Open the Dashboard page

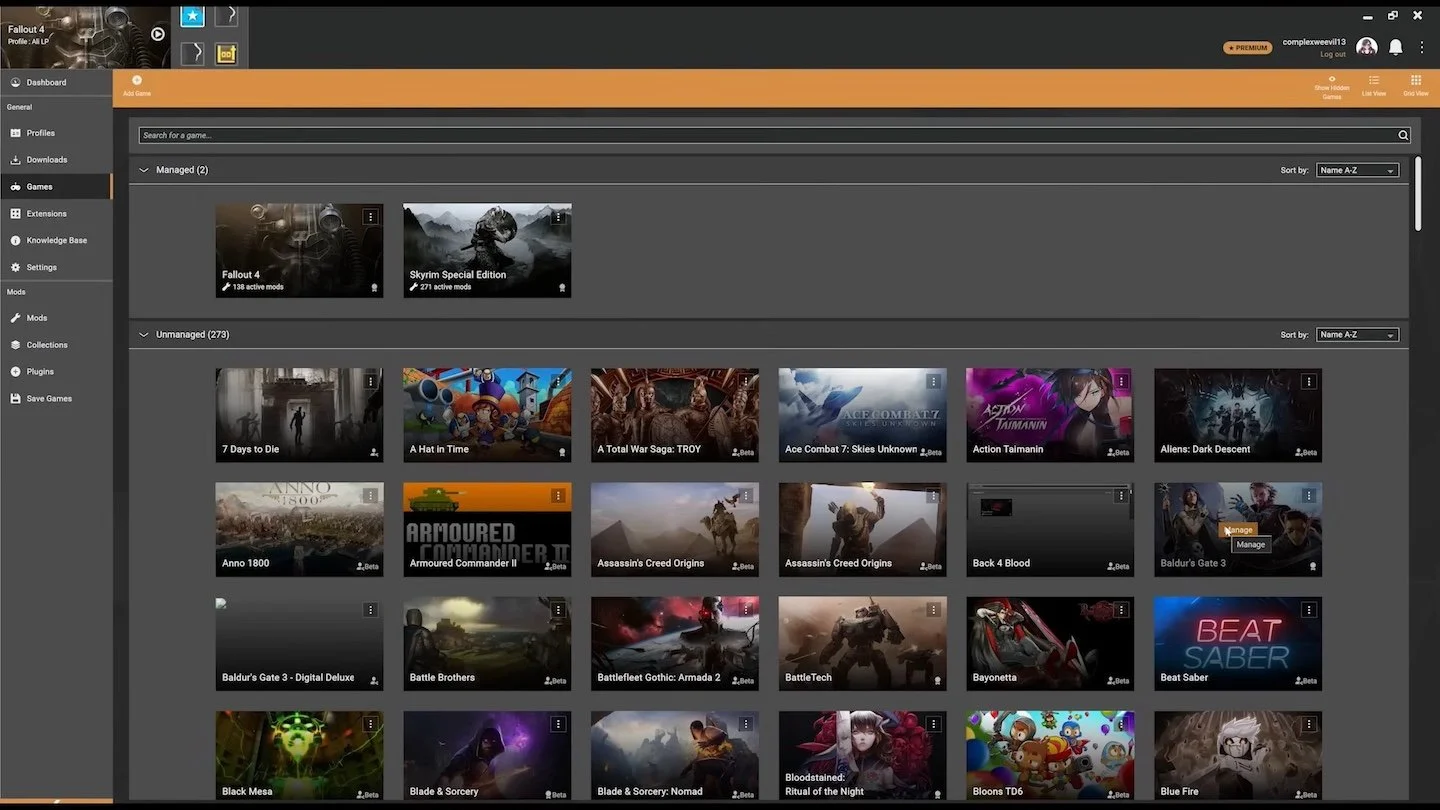[x=56, y=82]
